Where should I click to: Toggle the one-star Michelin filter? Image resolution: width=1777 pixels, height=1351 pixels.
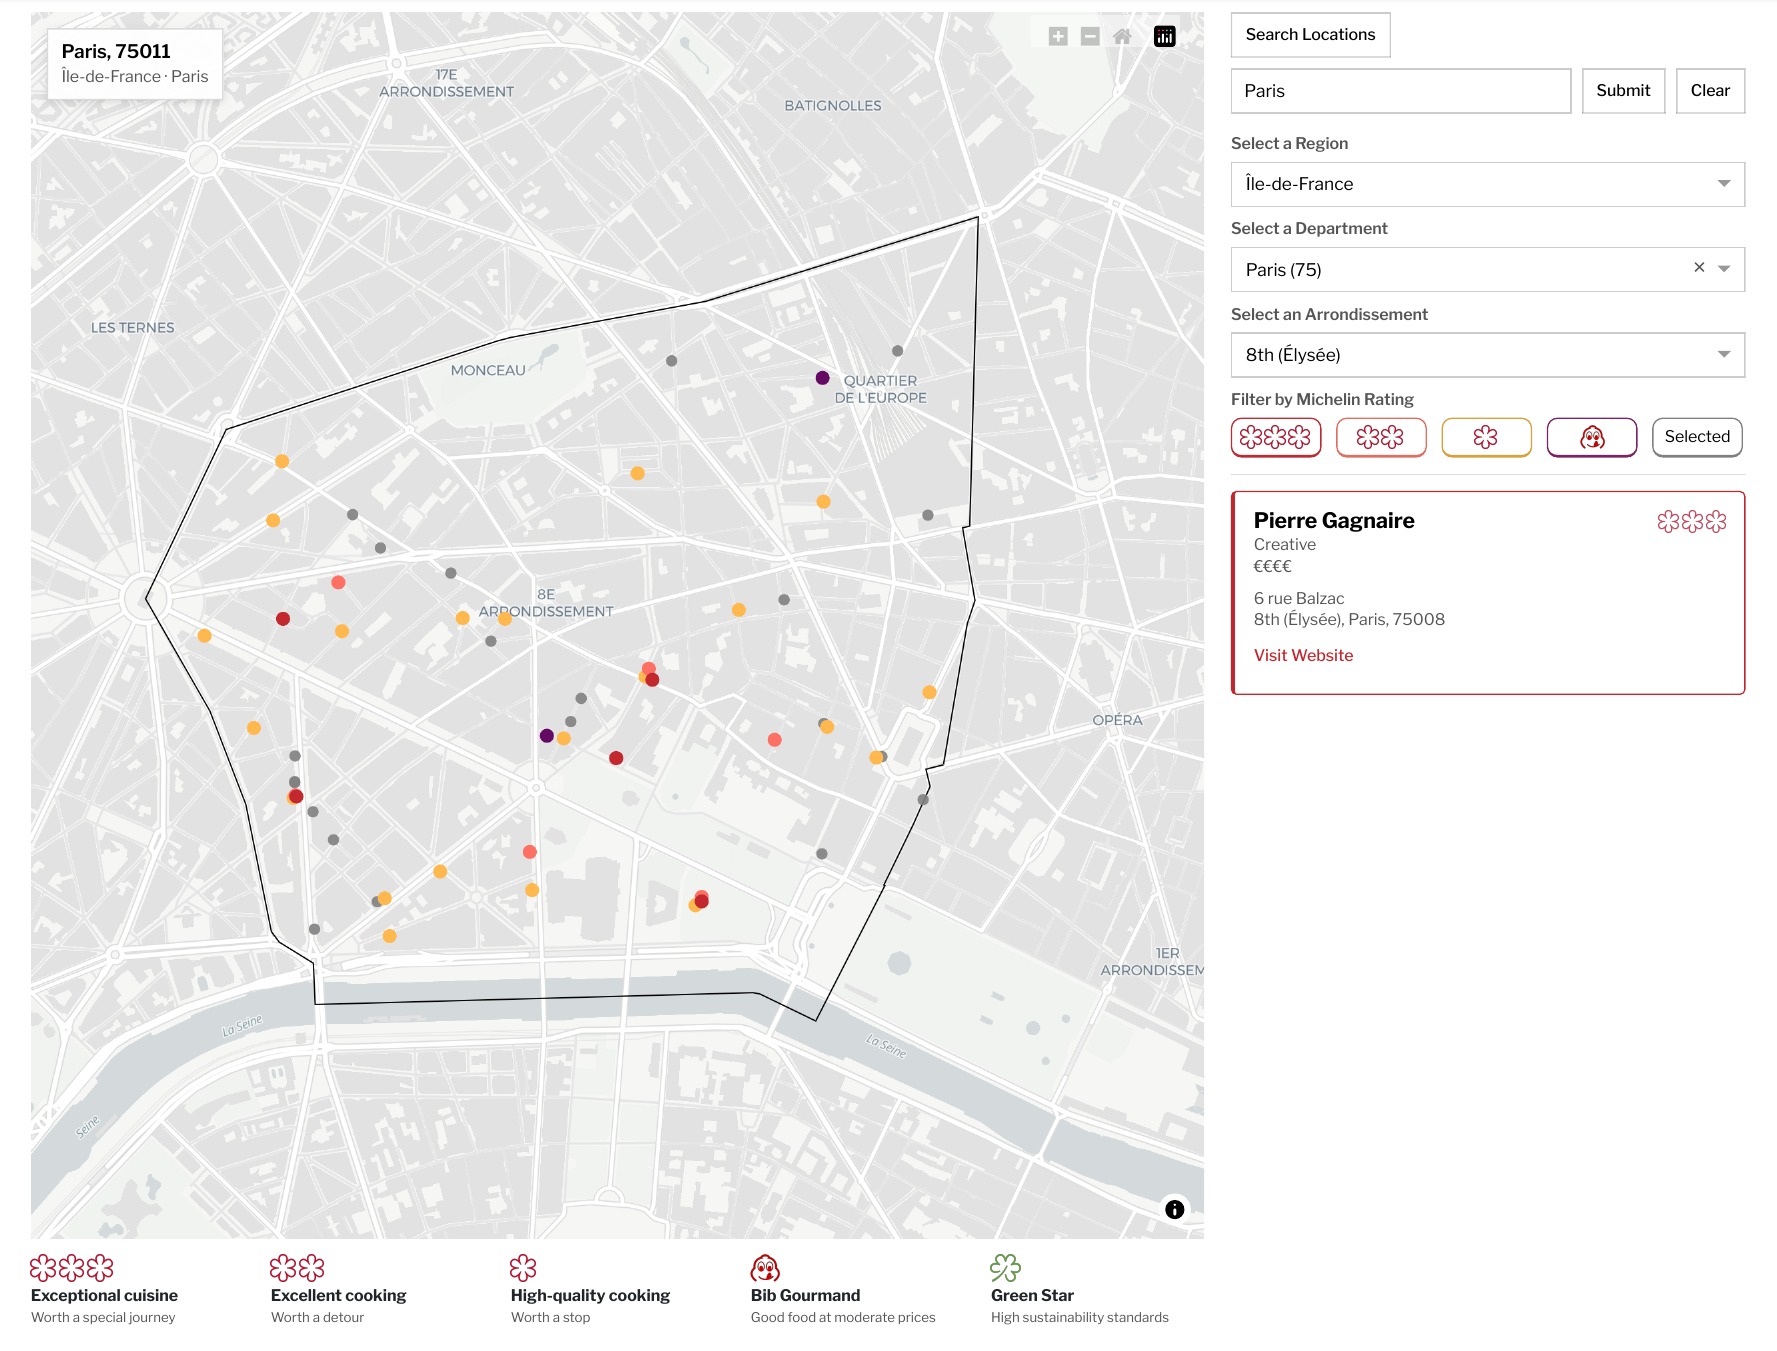click(x=1486, y=437)
